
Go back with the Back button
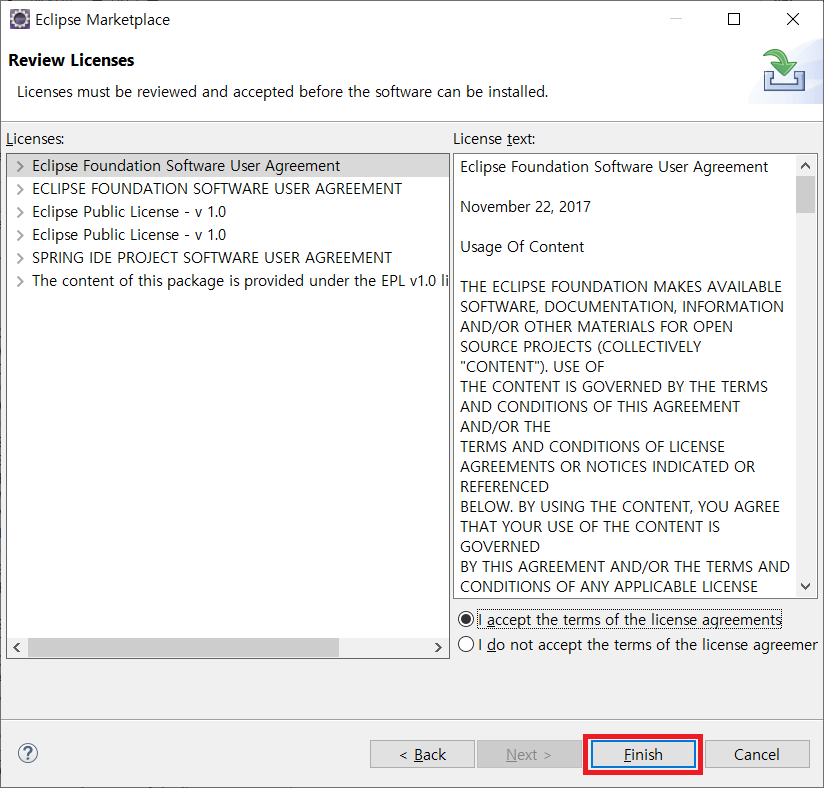pyautogui.click(x=423, y=754)
